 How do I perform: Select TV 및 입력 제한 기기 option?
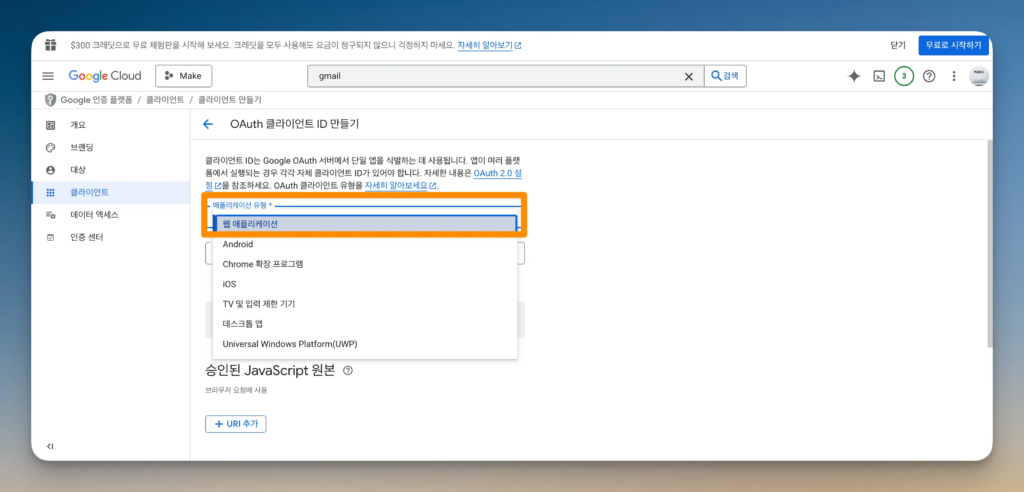coord(365,304)
